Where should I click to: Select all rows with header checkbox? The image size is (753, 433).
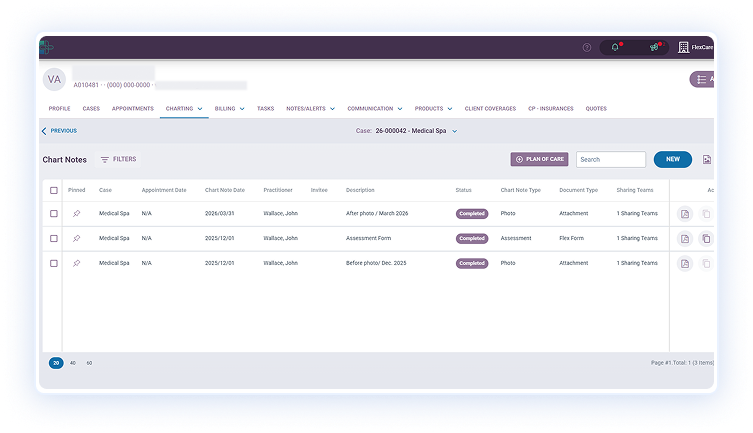coord(54,190)
